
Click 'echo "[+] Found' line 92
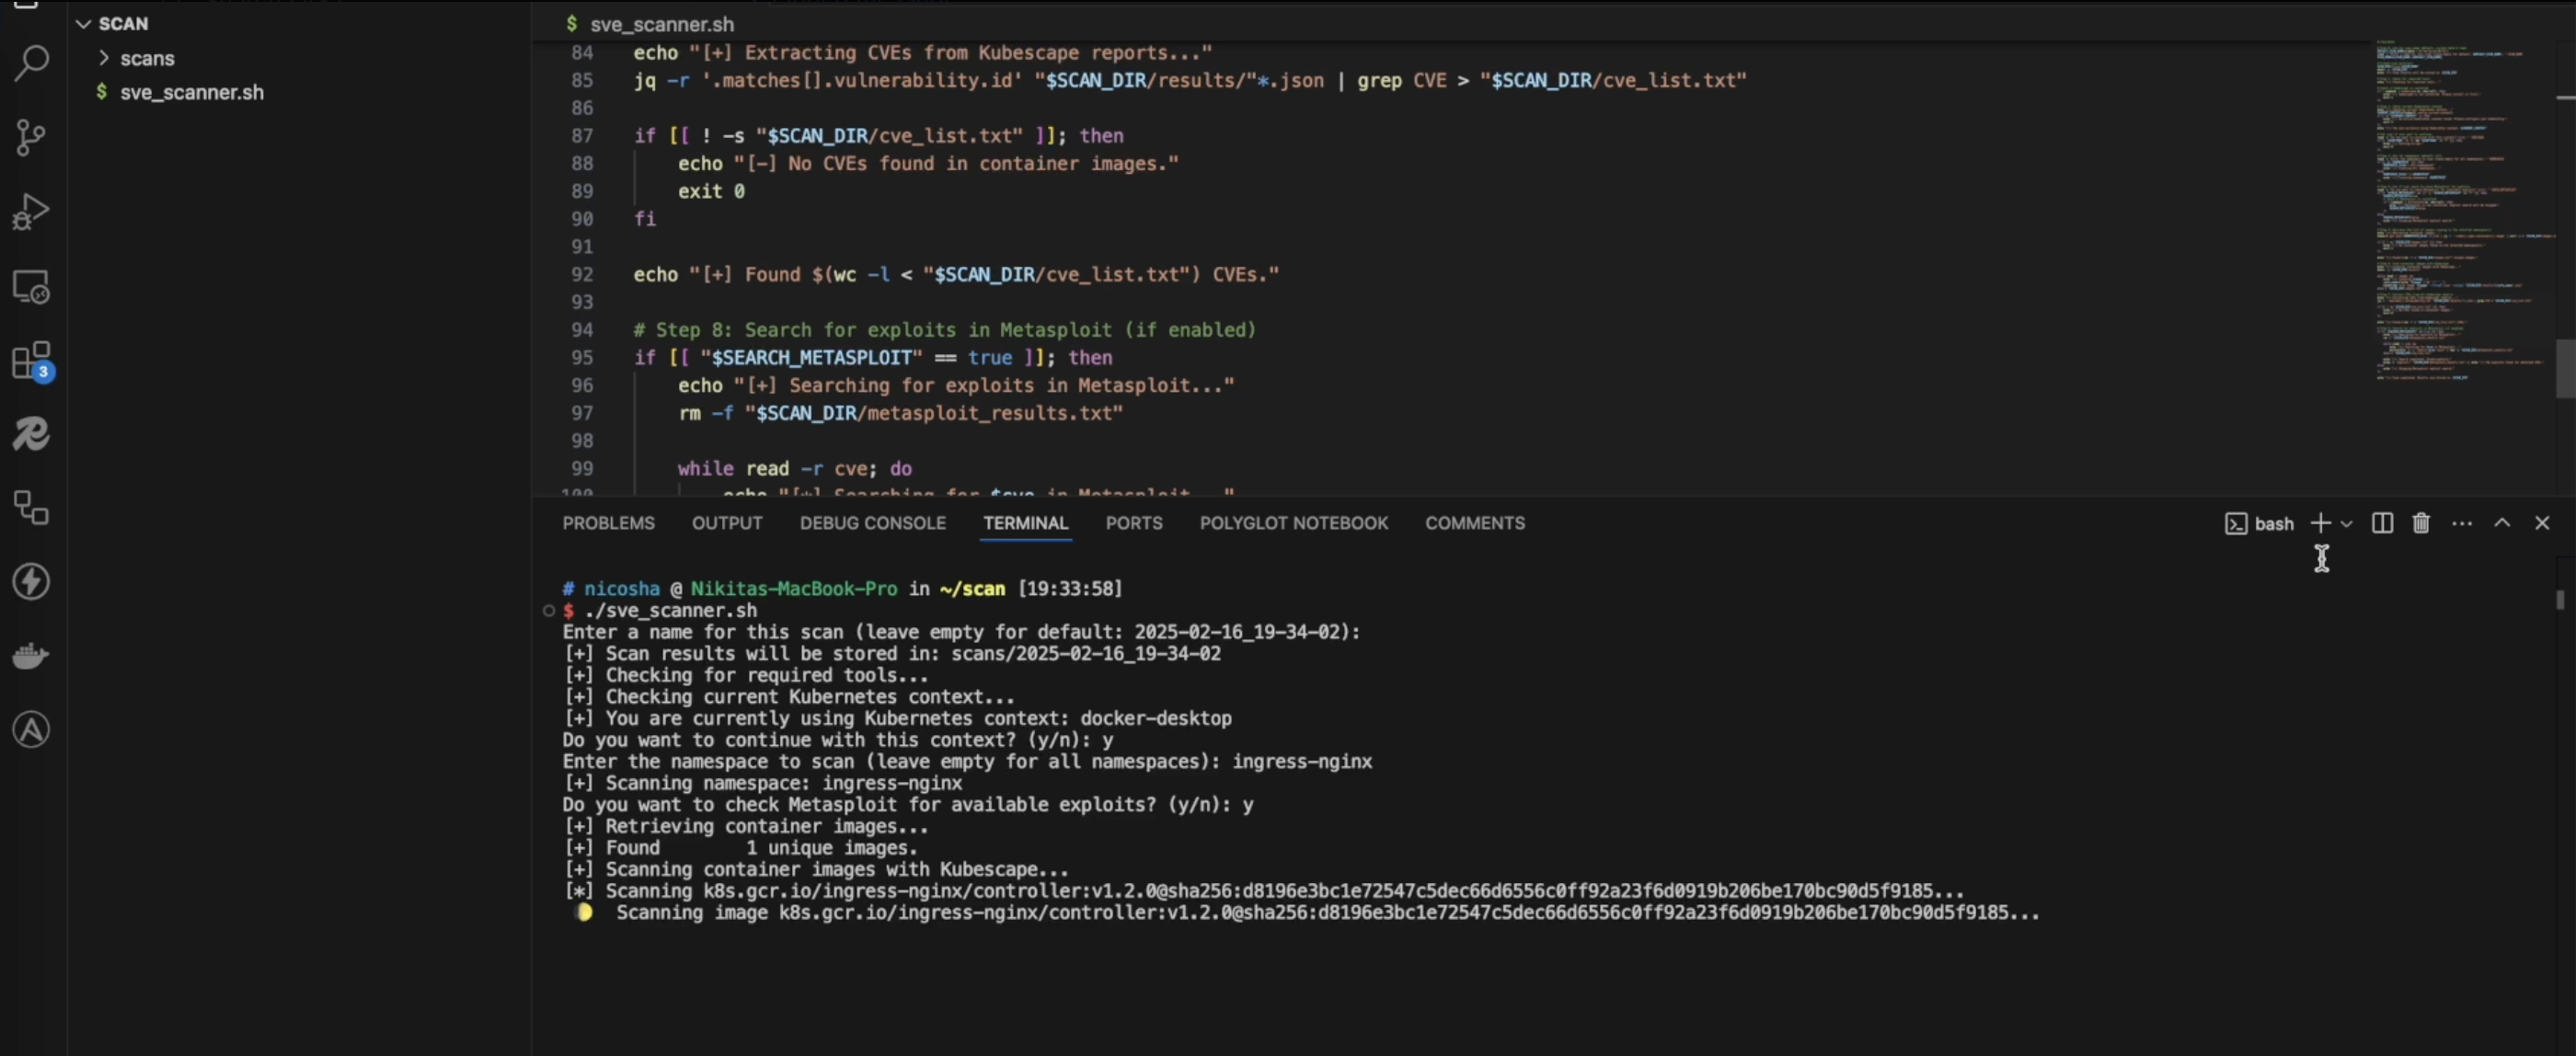click(x=956, y=275)
